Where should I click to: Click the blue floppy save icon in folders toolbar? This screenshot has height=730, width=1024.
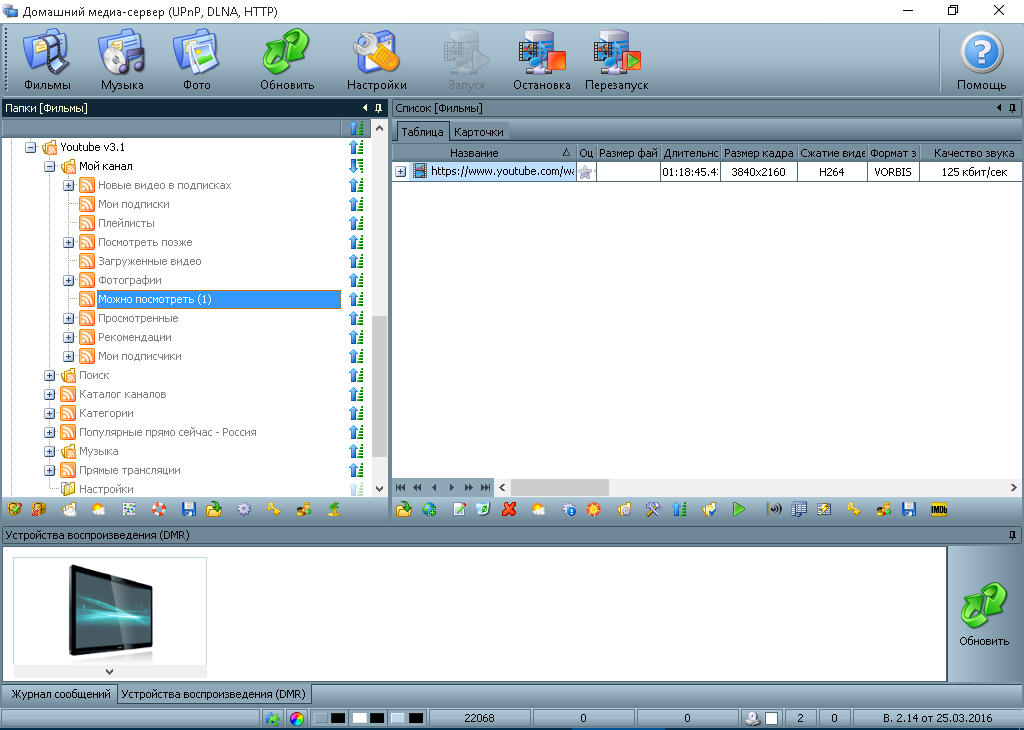coord(189,510)
